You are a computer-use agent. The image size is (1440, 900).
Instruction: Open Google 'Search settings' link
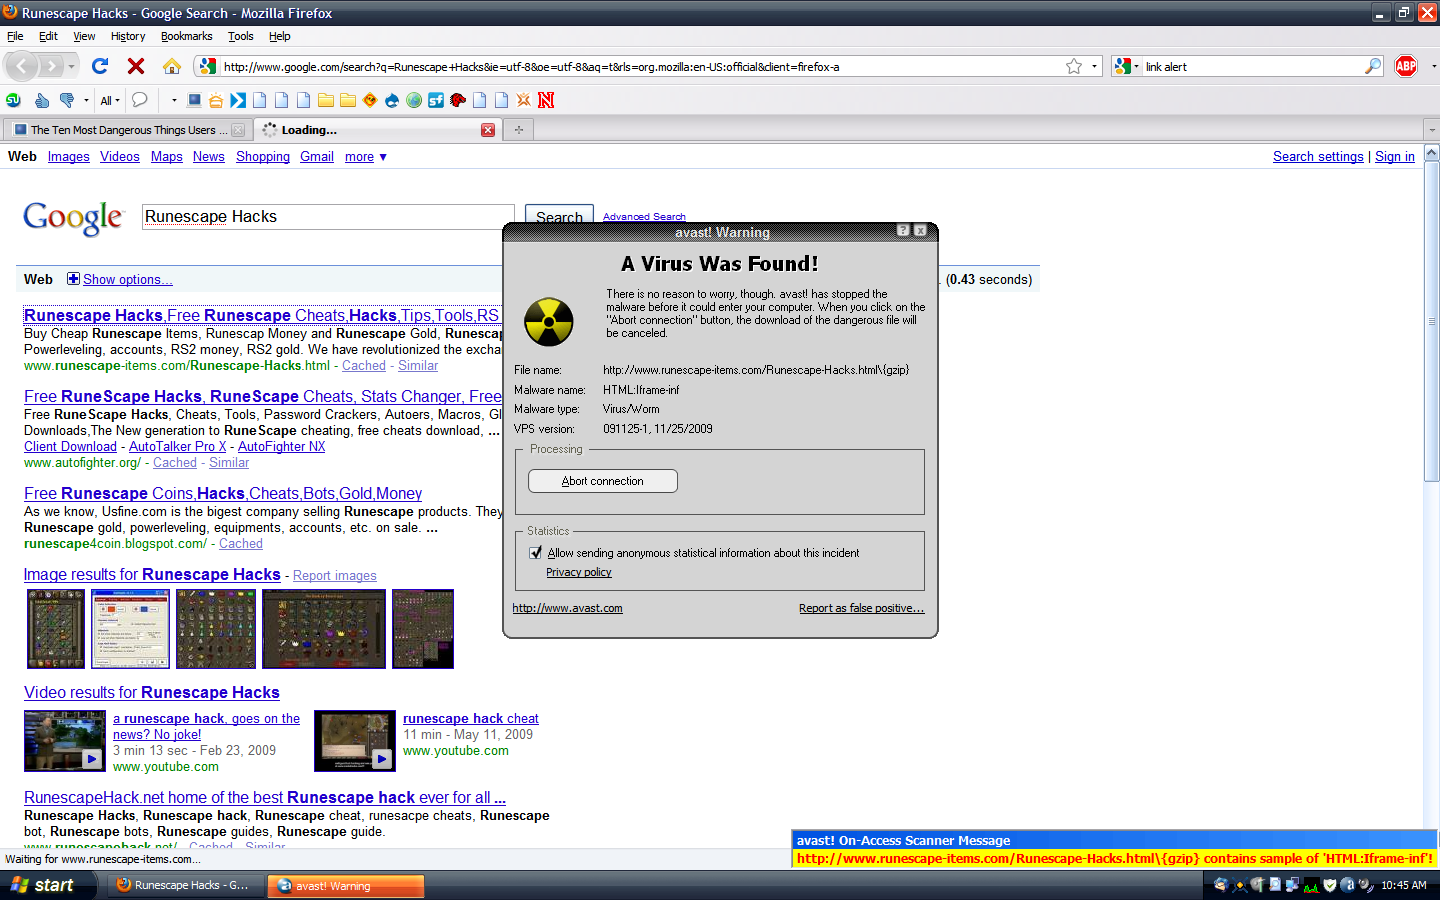[x=1318, y=157]
